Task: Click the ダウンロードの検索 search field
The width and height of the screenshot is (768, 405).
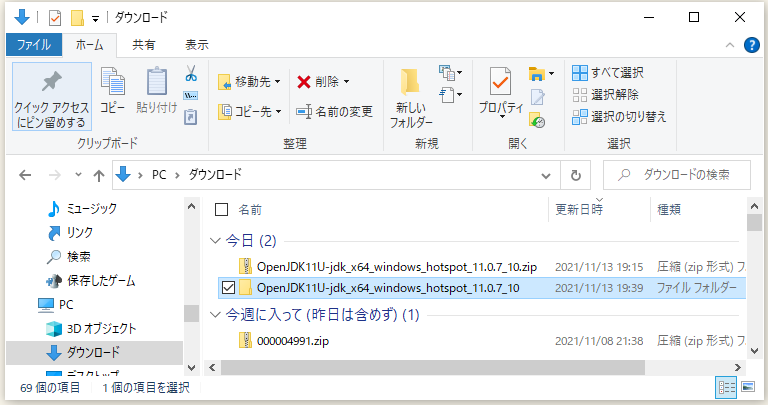Action: click(x=677, y=175)
